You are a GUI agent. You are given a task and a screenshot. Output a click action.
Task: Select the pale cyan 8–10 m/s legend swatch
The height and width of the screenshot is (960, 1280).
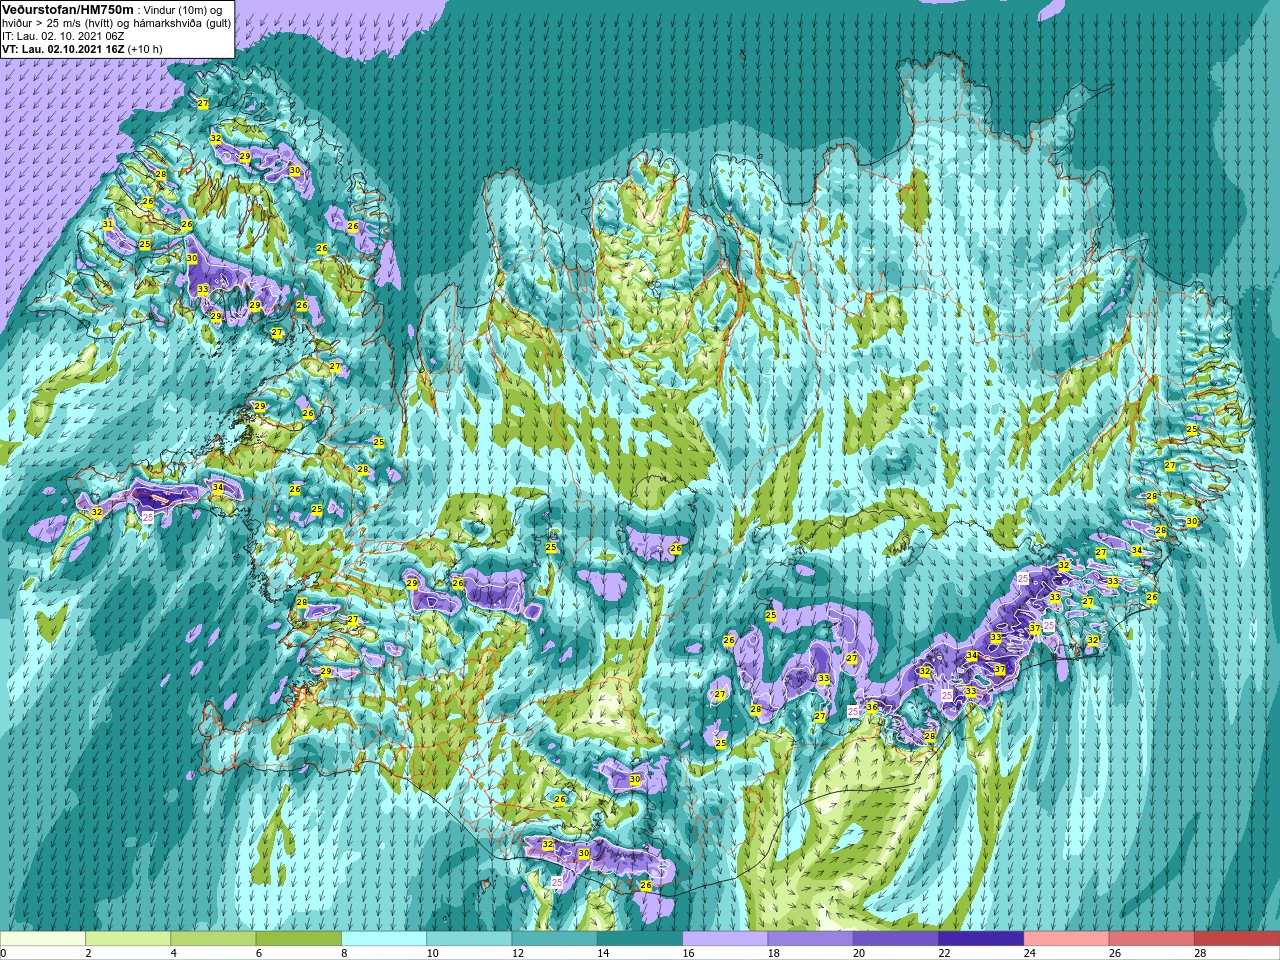[384, 939]
